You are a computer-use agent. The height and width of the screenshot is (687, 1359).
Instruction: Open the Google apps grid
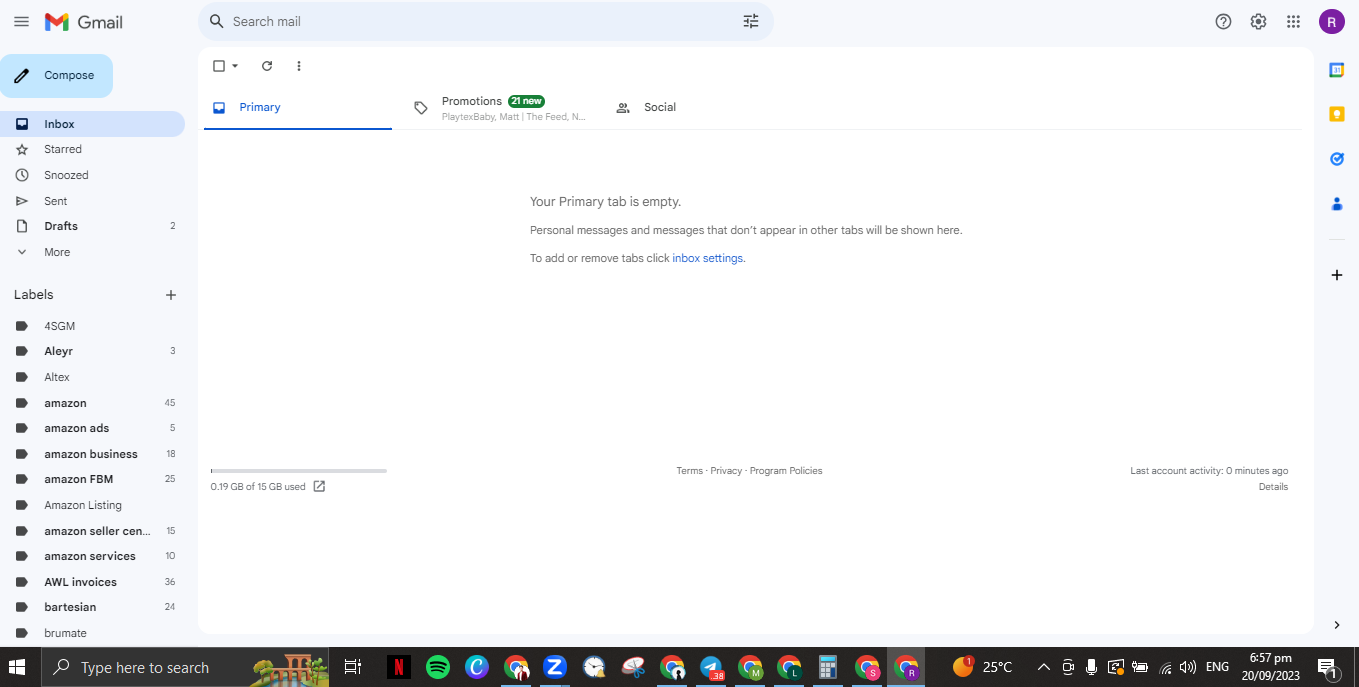coord(1293,21)
